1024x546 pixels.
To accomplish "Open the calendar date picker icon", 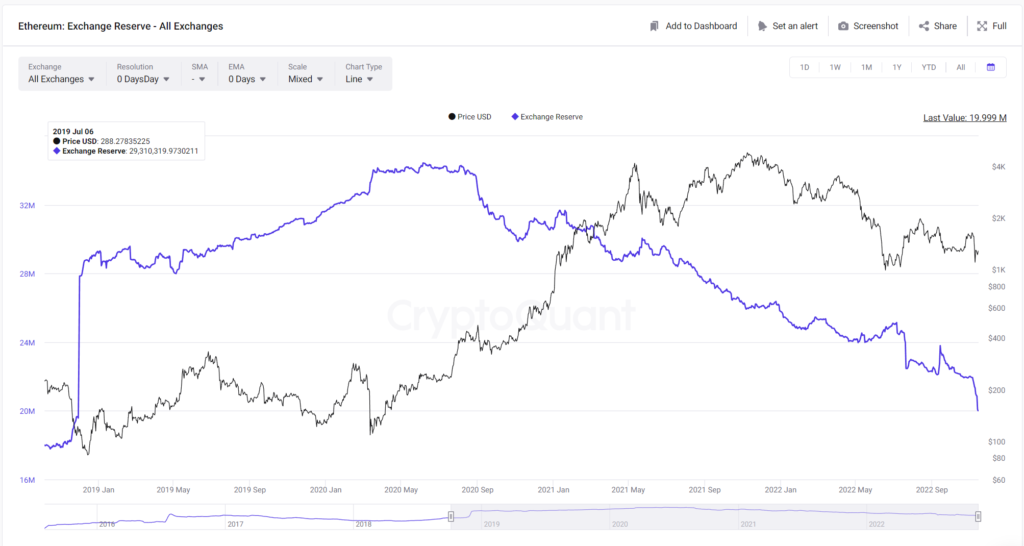I will tap(990, 67).
